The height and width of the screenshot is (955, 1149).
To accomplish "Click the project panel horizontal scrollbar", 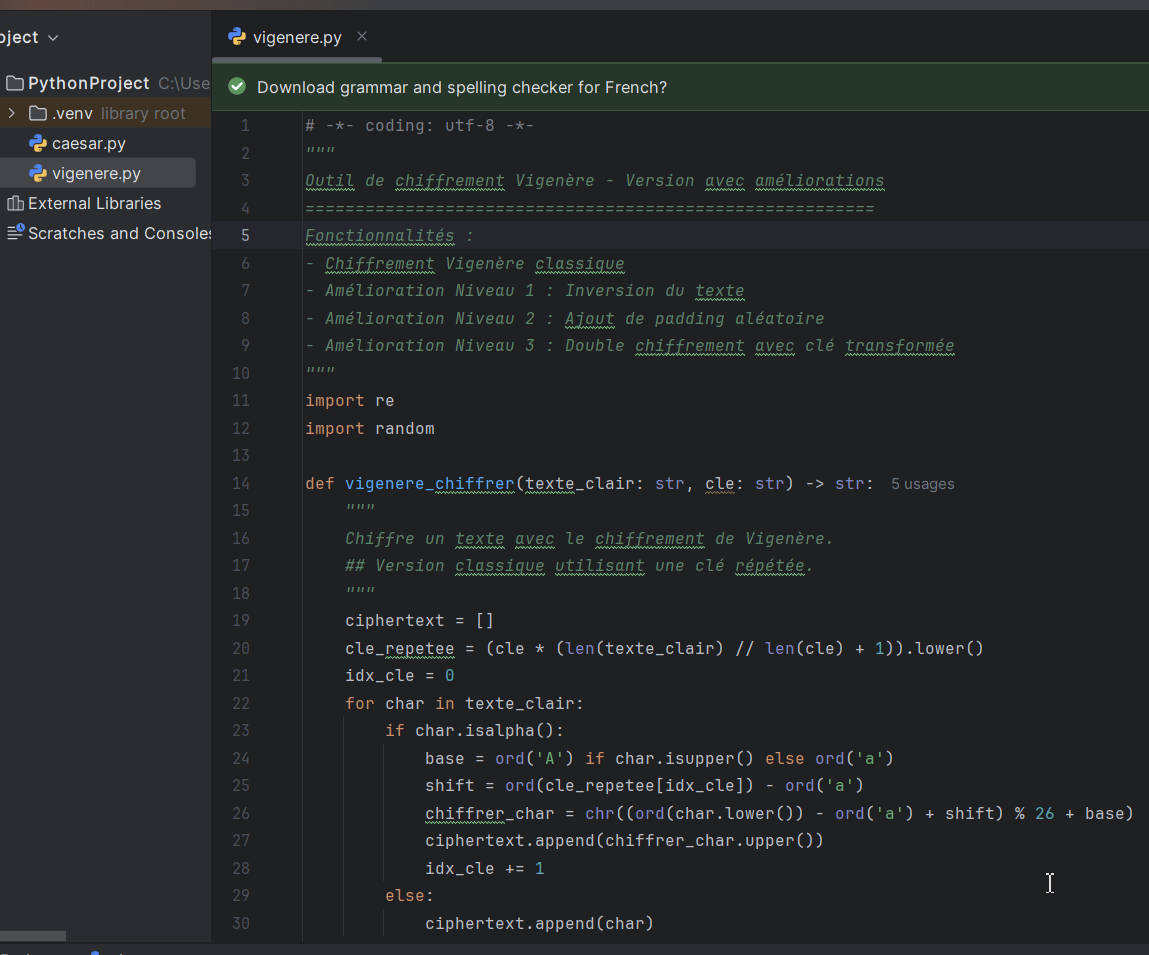I will click(x=33, y=936).
